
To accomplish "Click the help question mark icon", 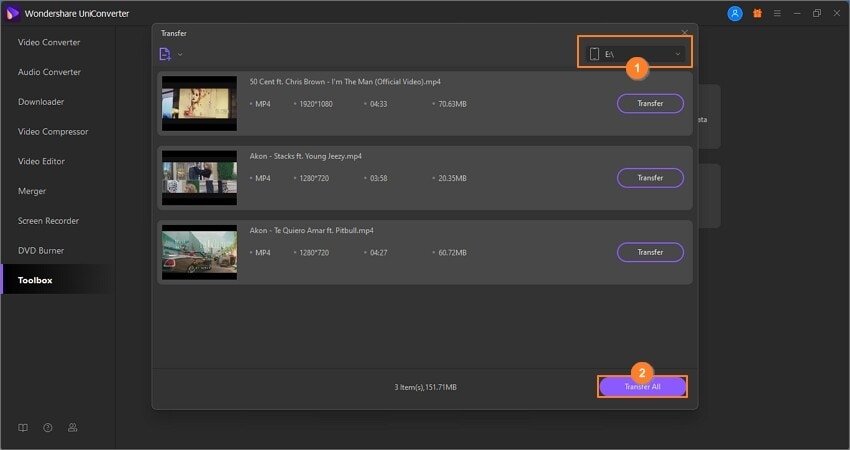I will click(x=48, y=428).
